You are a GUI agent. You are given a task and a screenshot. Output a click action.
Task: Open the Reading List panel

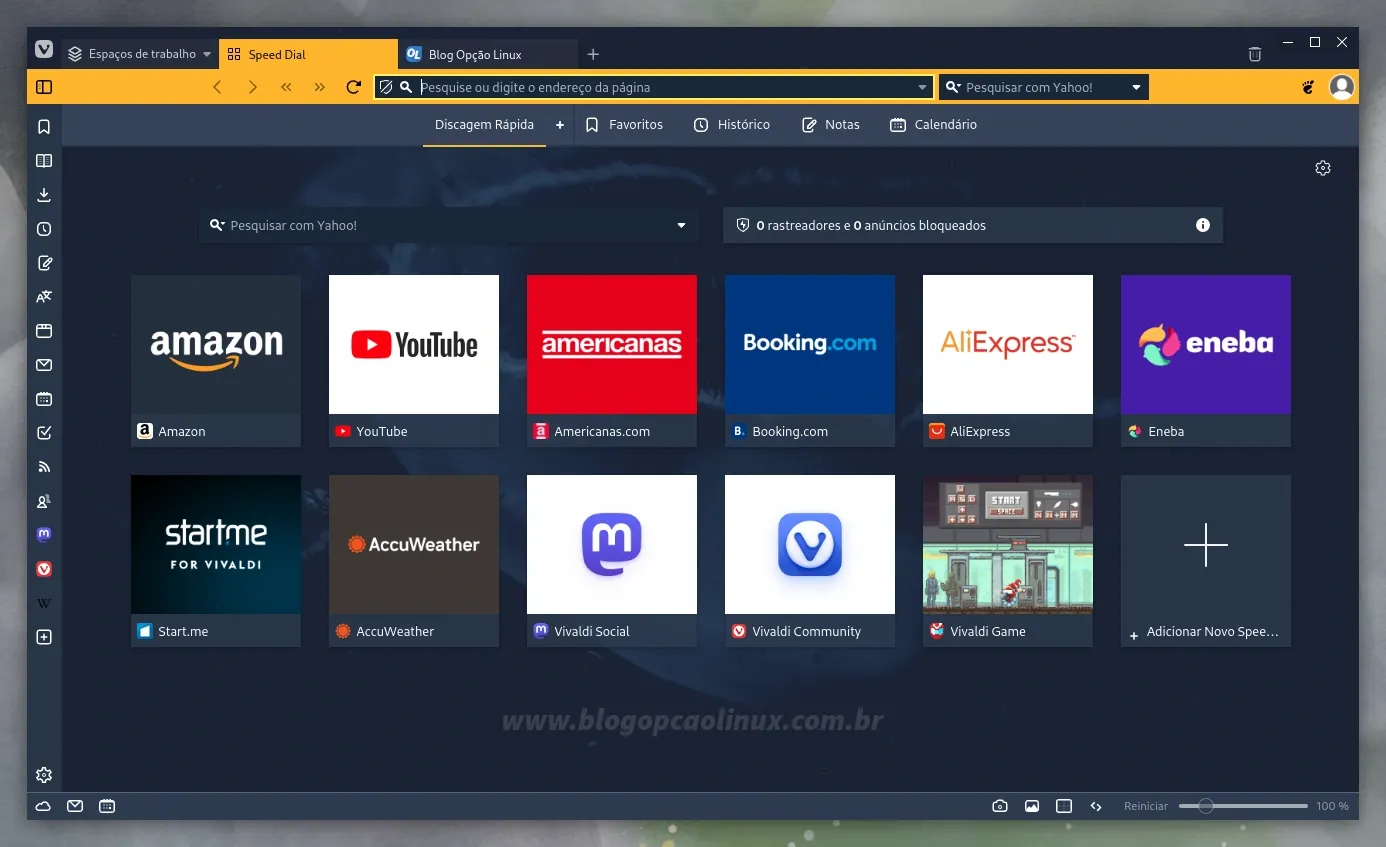tap(44, 161)
